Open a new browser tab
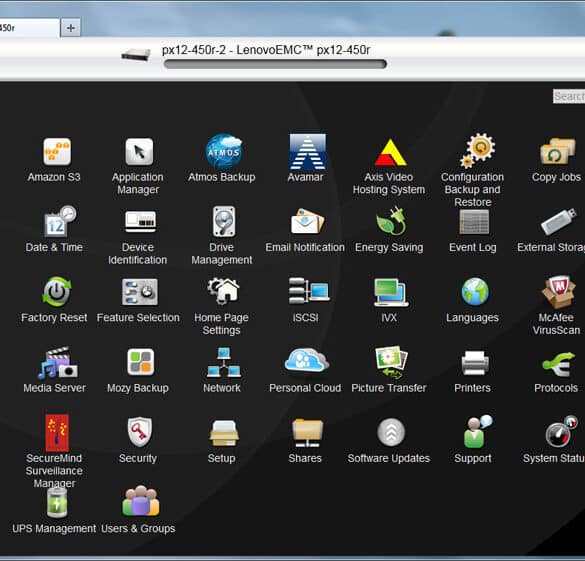Image resolution: width=585 pixels, height=561 pixels. coord(71,28)
